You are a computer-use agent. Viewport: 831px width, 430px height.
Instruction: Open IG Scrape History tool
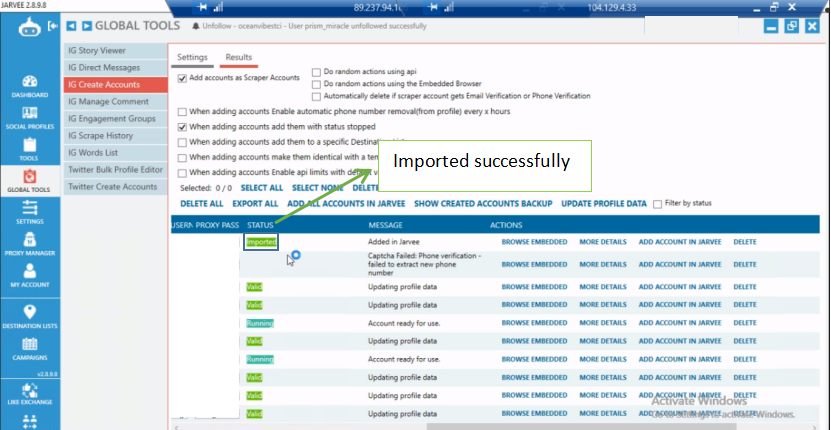115,136
